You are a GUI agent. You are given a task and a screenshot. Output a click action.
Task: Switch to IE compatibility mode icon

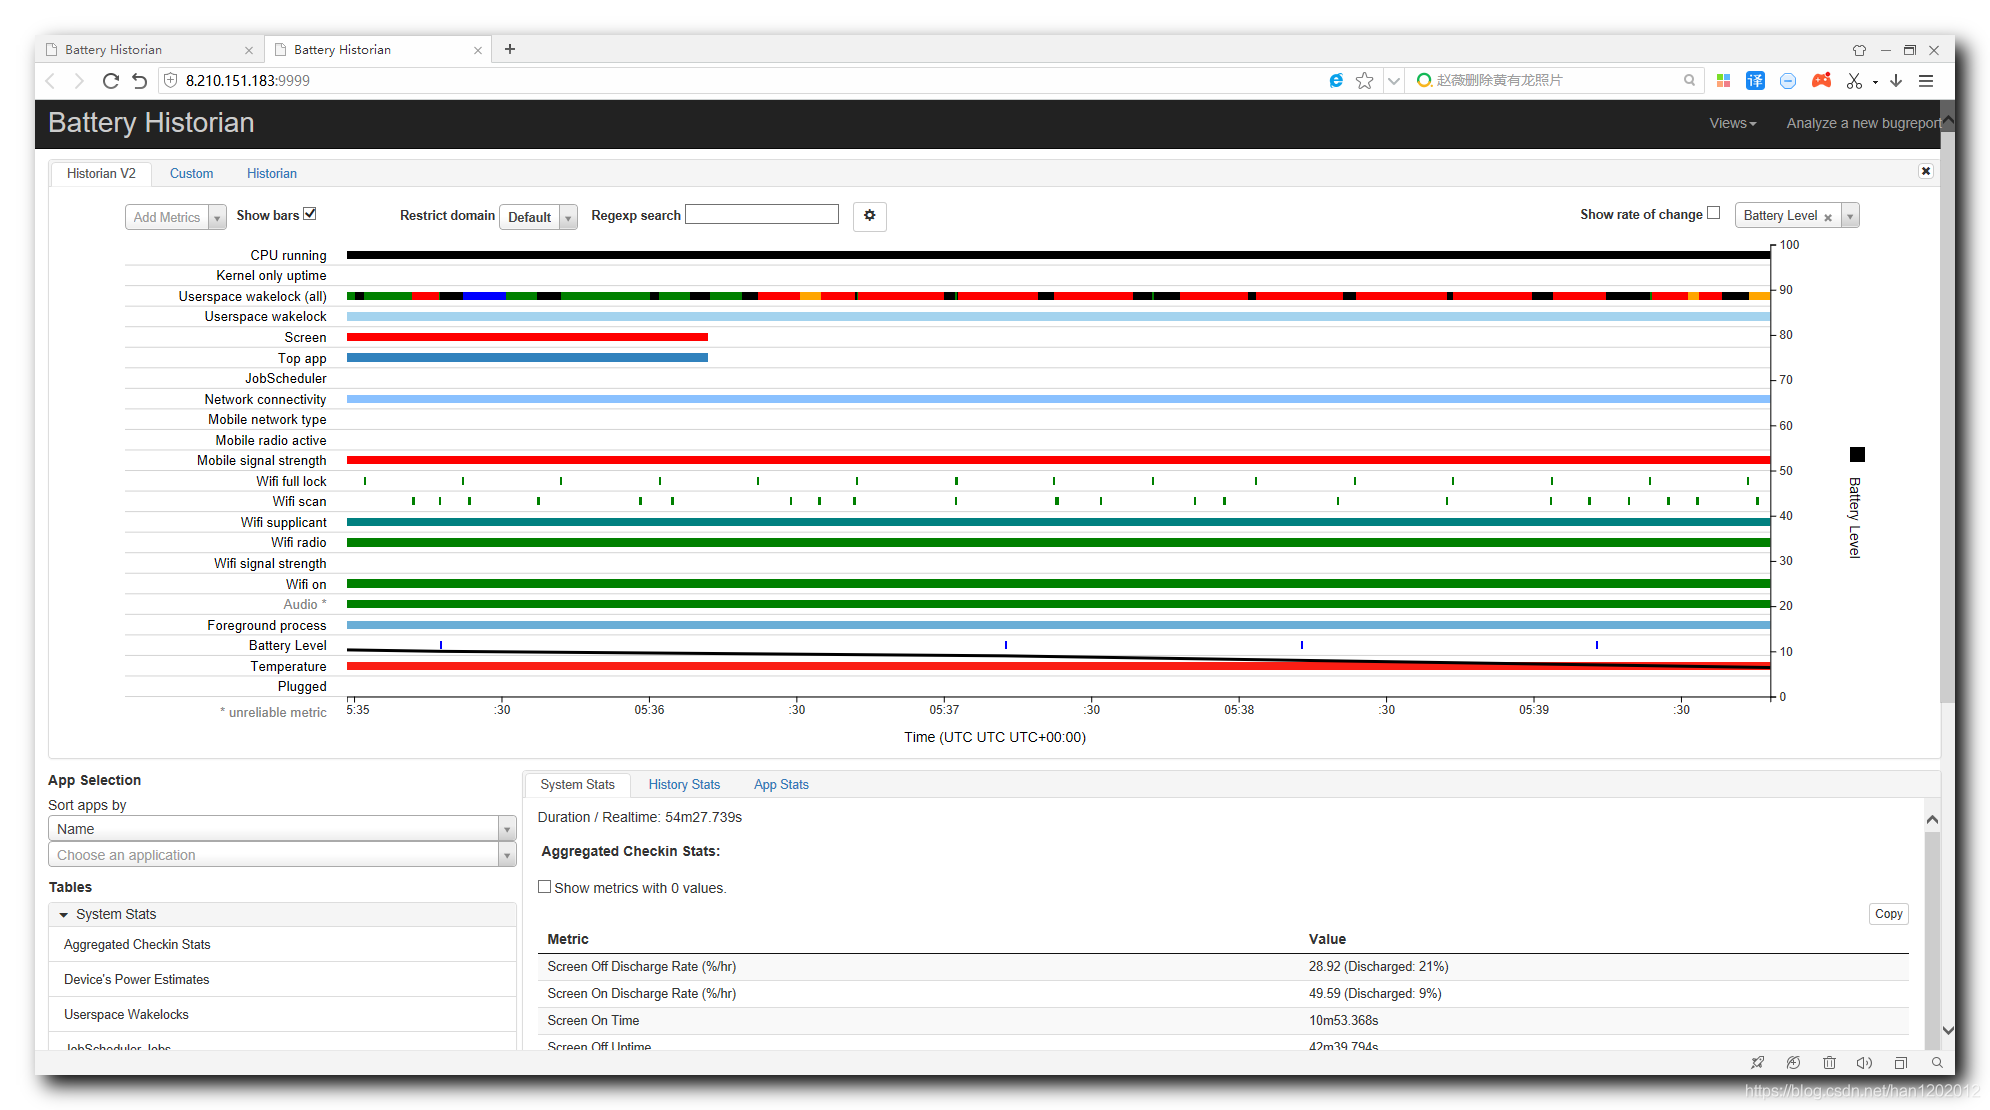(x=1336, y=80)
